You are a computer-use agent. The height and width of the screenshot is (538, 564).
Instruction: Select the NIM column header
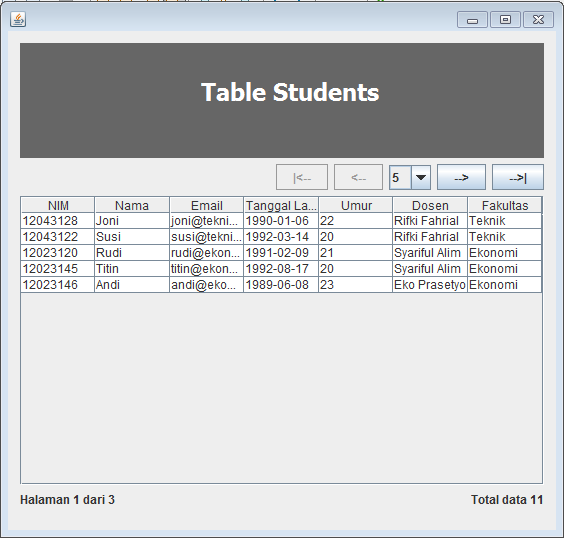point(58,205)
